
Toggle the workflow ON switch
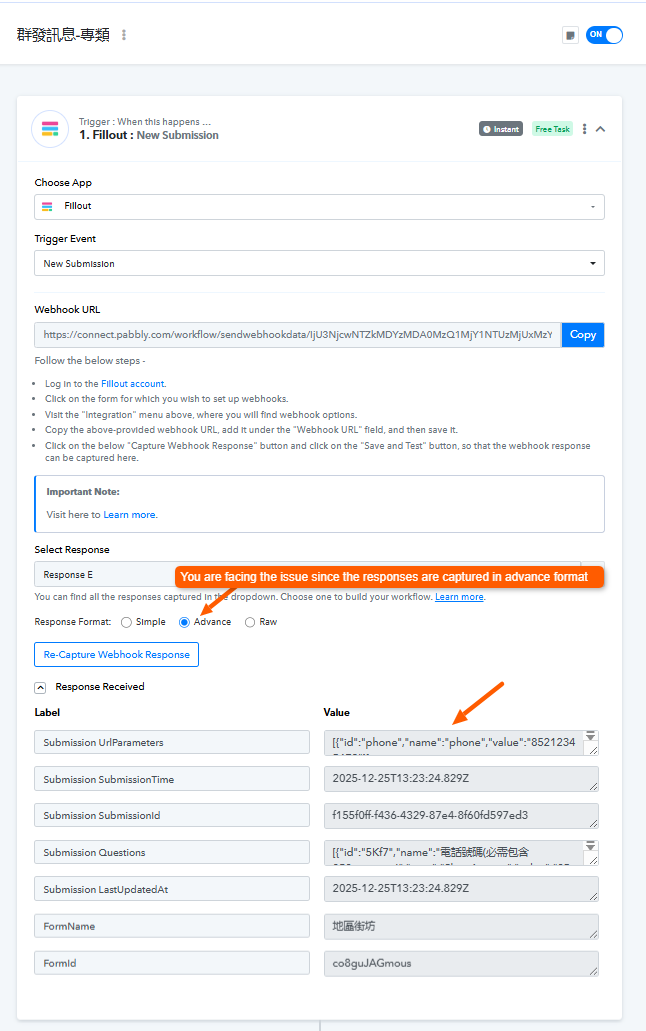point(604,35)
